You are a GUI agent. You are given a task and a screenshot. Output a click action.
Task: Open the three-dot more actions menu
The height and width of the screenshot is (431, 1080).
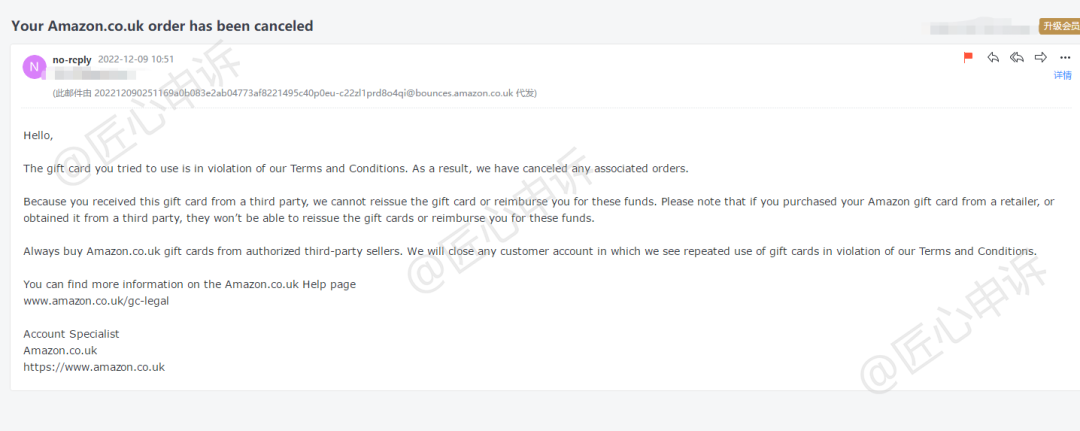tap(1065, 58)
